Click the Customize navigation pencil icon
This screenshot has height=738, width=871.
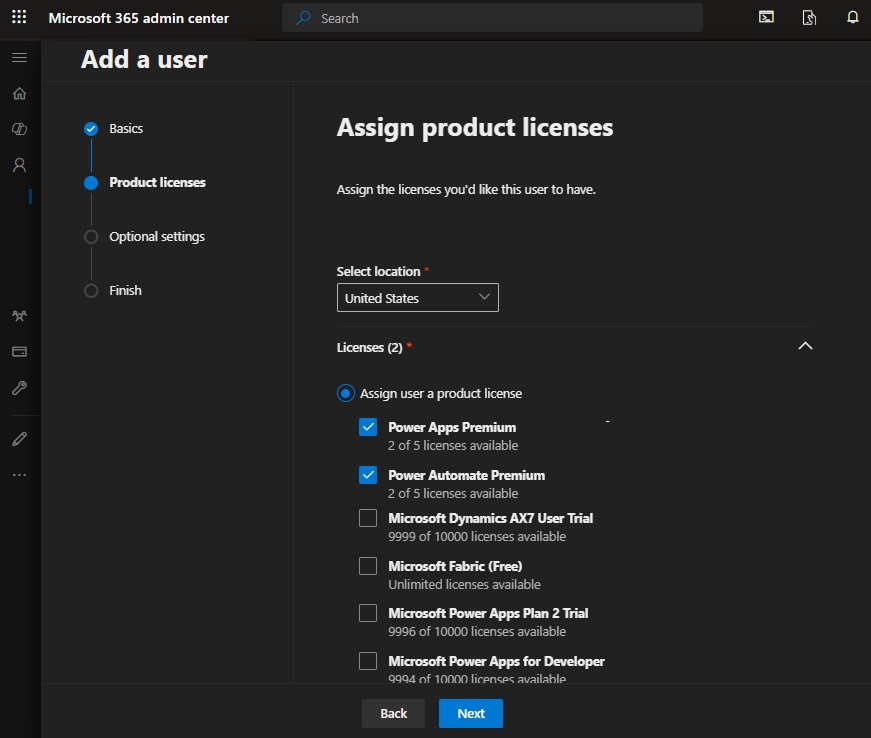tap(19, 439)
